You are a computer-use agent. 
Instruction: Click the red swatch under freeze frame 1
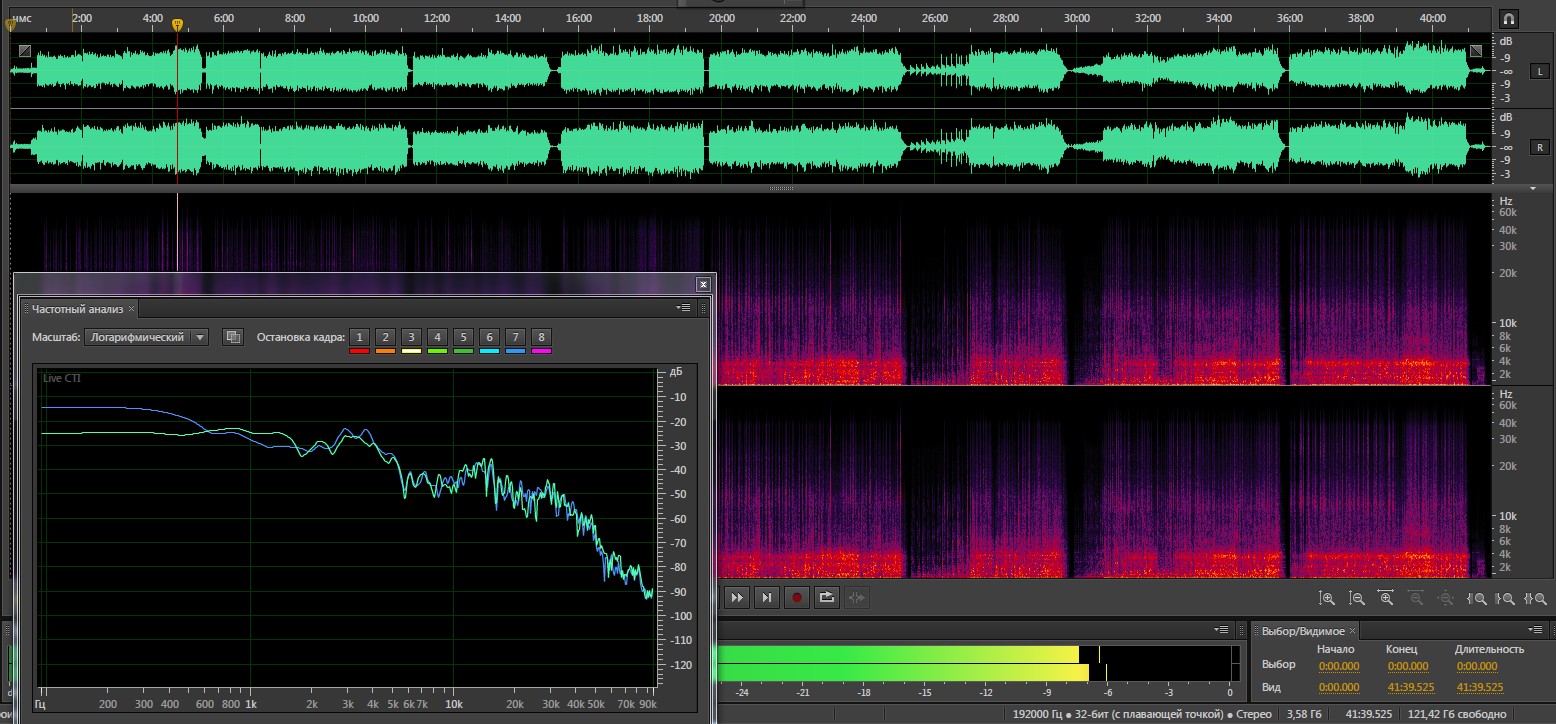pos(360,350)
